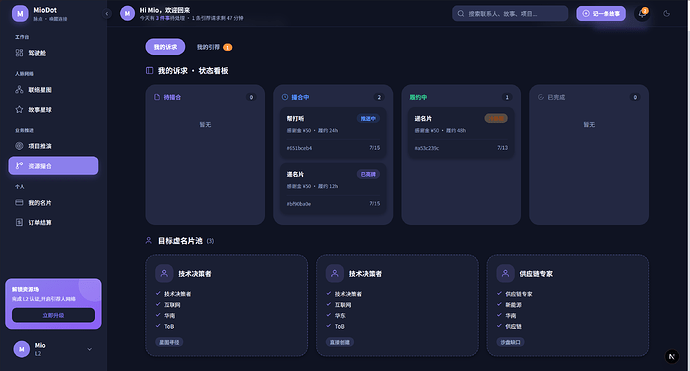Open 订单结算 receipt icon in the sidebar

(19, 222)
